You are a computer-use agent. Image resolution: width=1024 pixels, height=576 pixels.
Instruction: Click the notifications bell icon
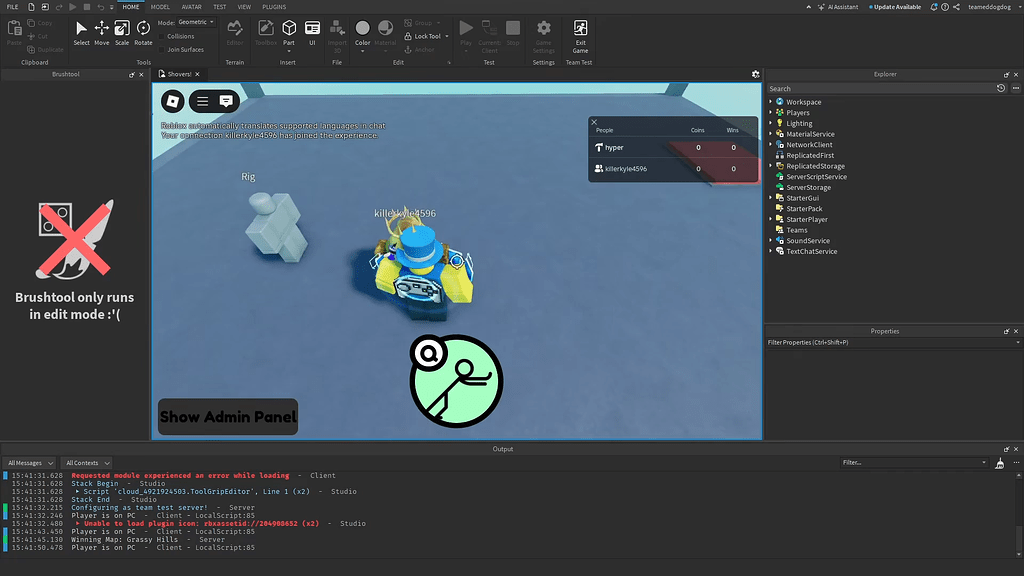pyautogui.click(x=934, y=7)
